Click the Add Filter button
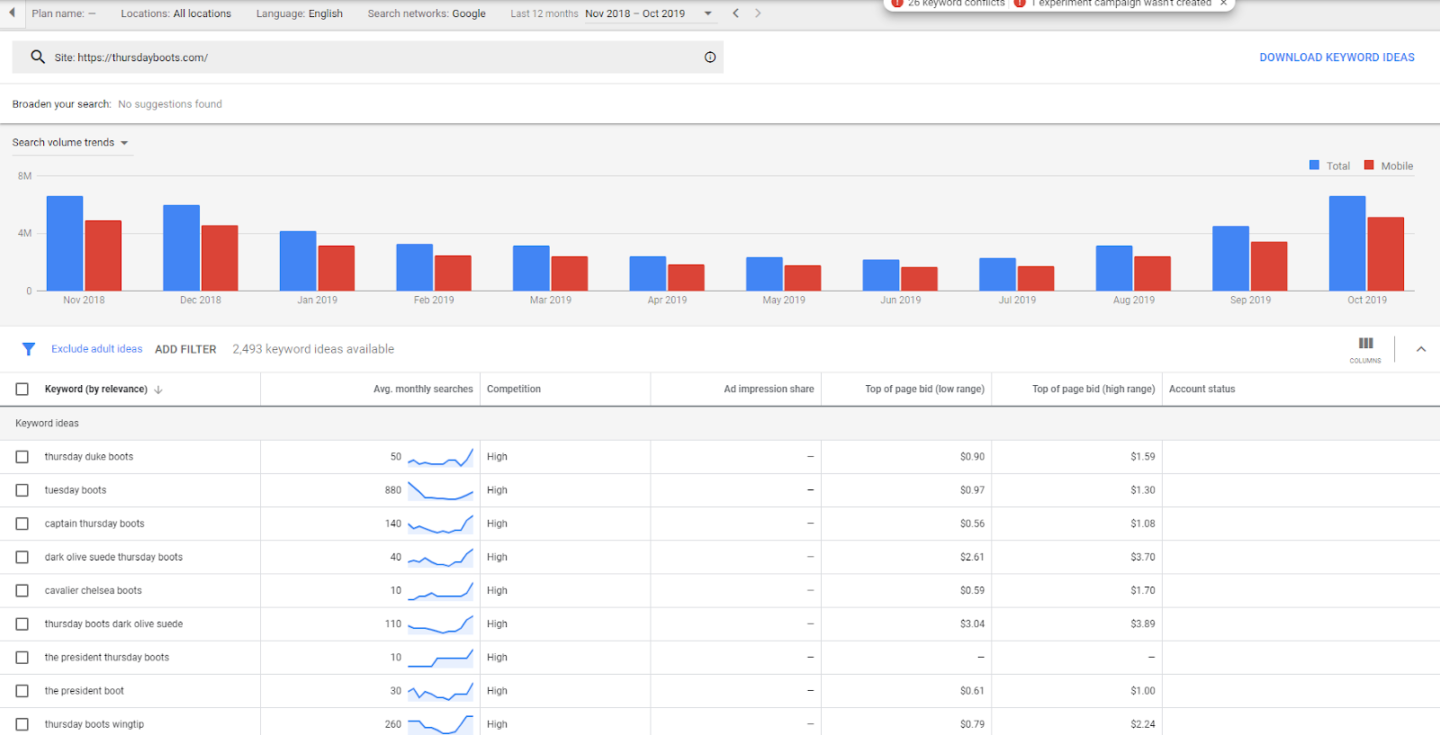Viewport: 1440px width, 735px height. [185, 349]
